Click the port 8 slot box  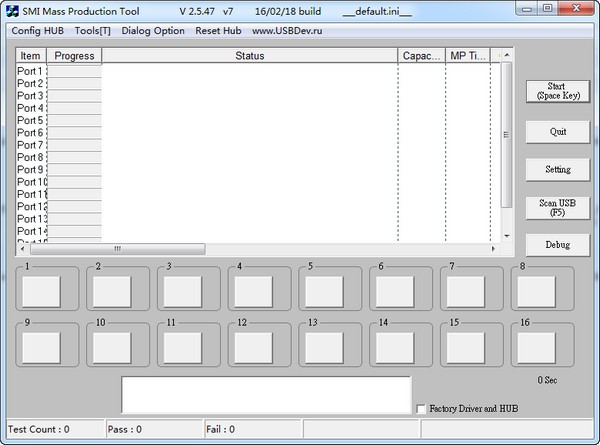tap(536, 291)
